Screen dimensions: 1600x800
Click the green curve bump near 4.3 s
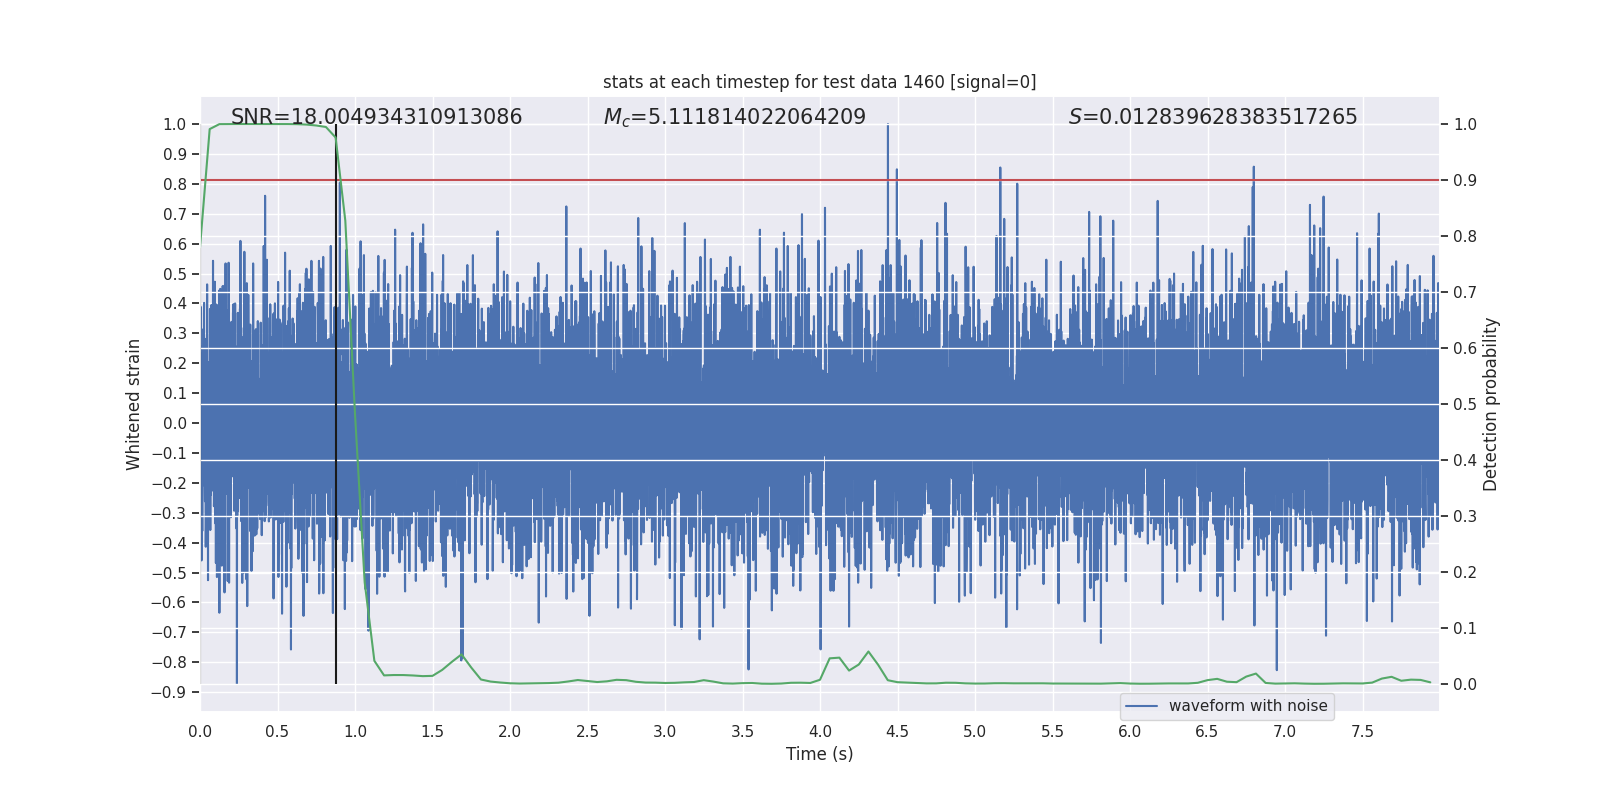pyautogui.click(x=868, y=652)
